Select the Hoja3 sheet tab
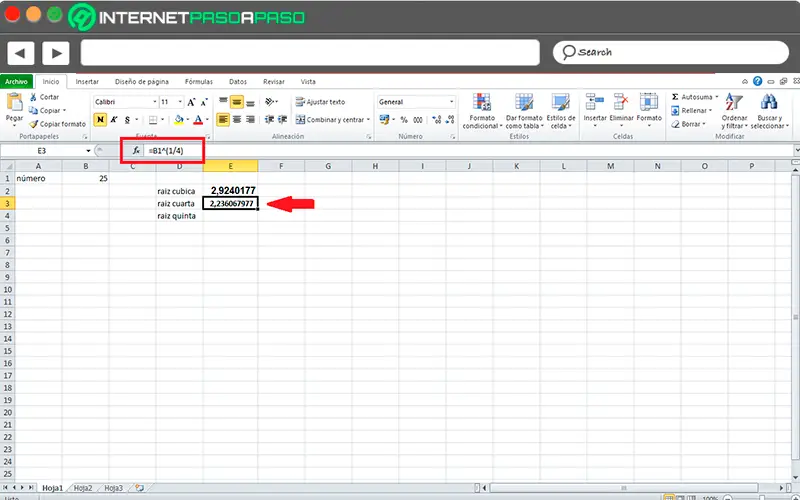The width and height of the screenshot is (800, 500). pos(114,488)
